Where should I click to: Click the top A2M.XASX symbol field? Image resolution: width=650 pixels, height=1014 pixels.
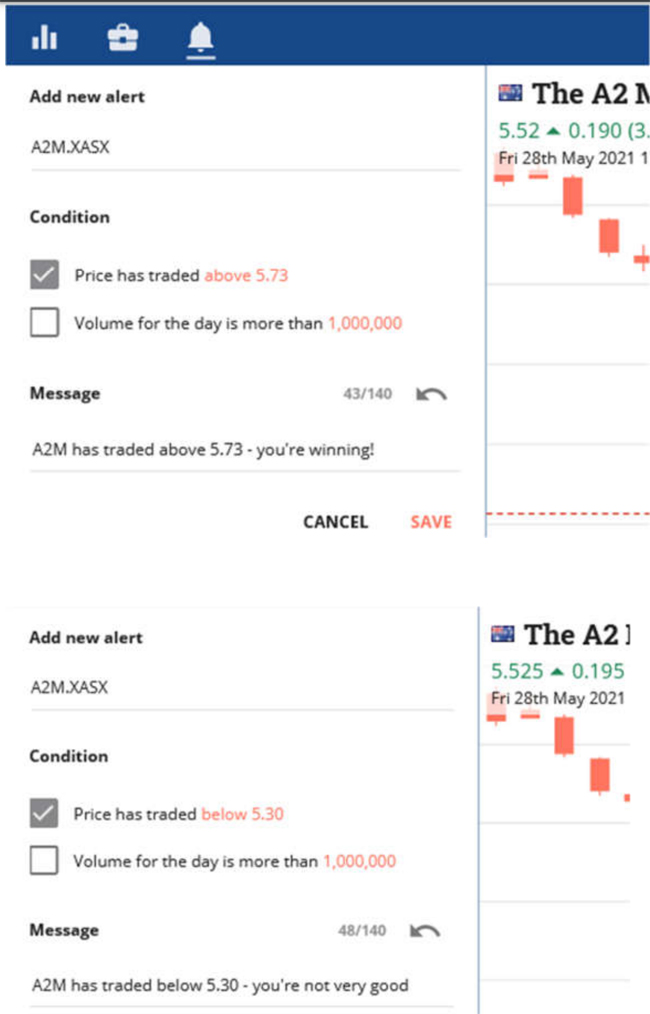click(x=245, y=148)
